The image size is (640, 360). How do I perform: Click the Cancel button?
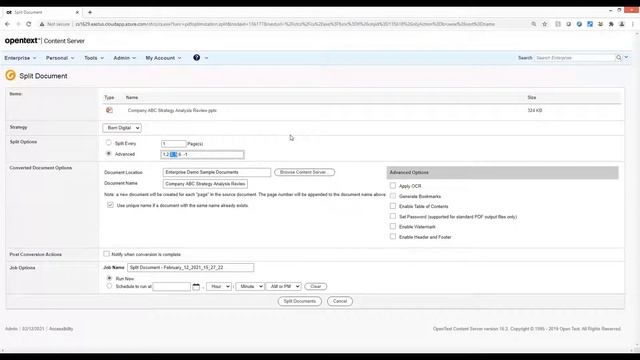point(340,301)
